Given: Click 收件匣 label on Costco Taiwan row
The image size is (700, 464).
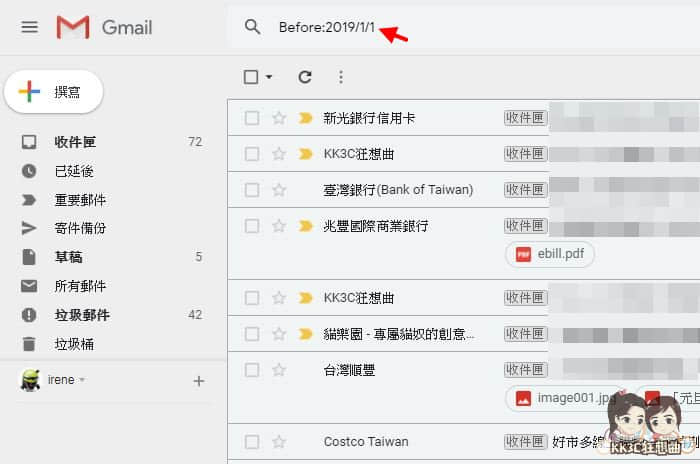Looking at the screenshot, I should (525, 442).
